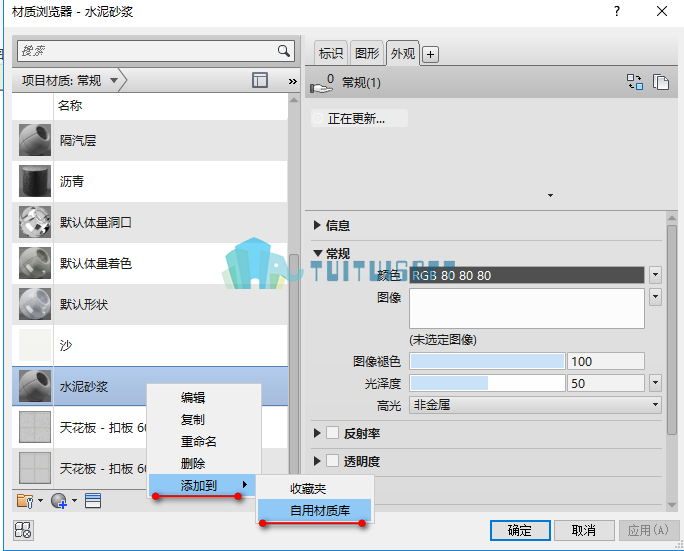Viewport: 684px width, 551px height.
Task: Click the create new material icon
Action: tap(59, 501)
